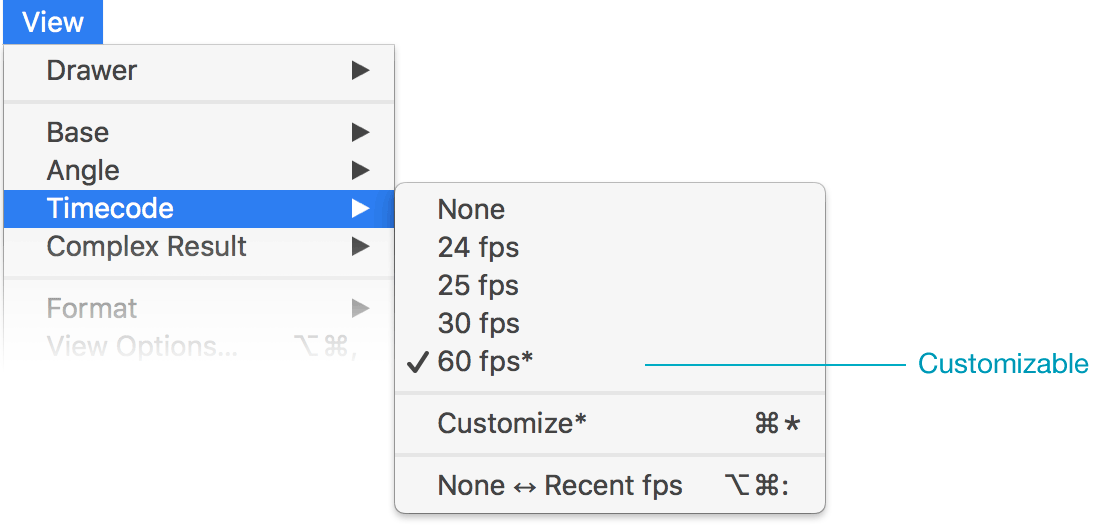Select checked 60 fps* timecode option
The image size is (1100, 530).
click(x=610, y=362)
